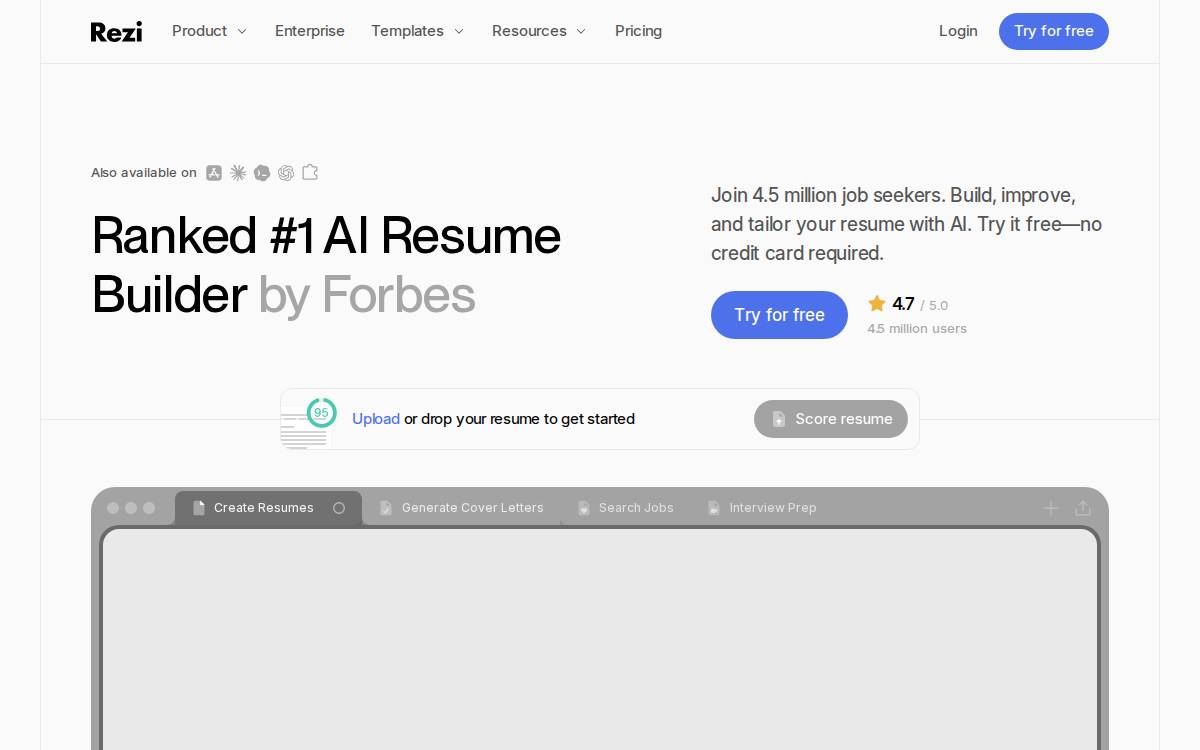Click the document icon on Create Resumes tab
Screen dimensions: 1200x750
(199, 508)
